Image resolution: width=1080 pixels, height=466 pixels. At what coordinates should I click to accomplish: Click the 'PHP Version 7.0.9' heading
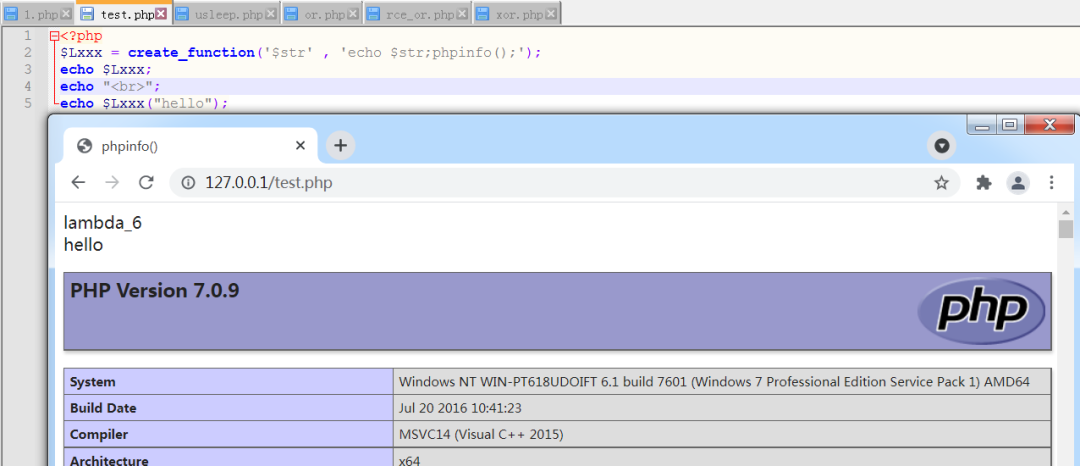pos(155,291)
